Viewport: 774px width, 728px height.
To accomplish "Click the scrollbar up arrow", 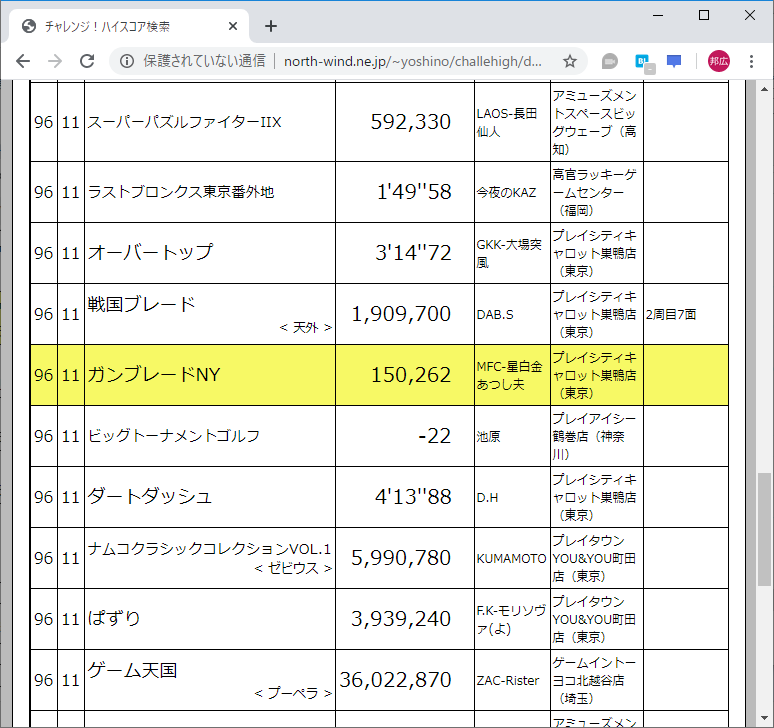I will [764, 89].
